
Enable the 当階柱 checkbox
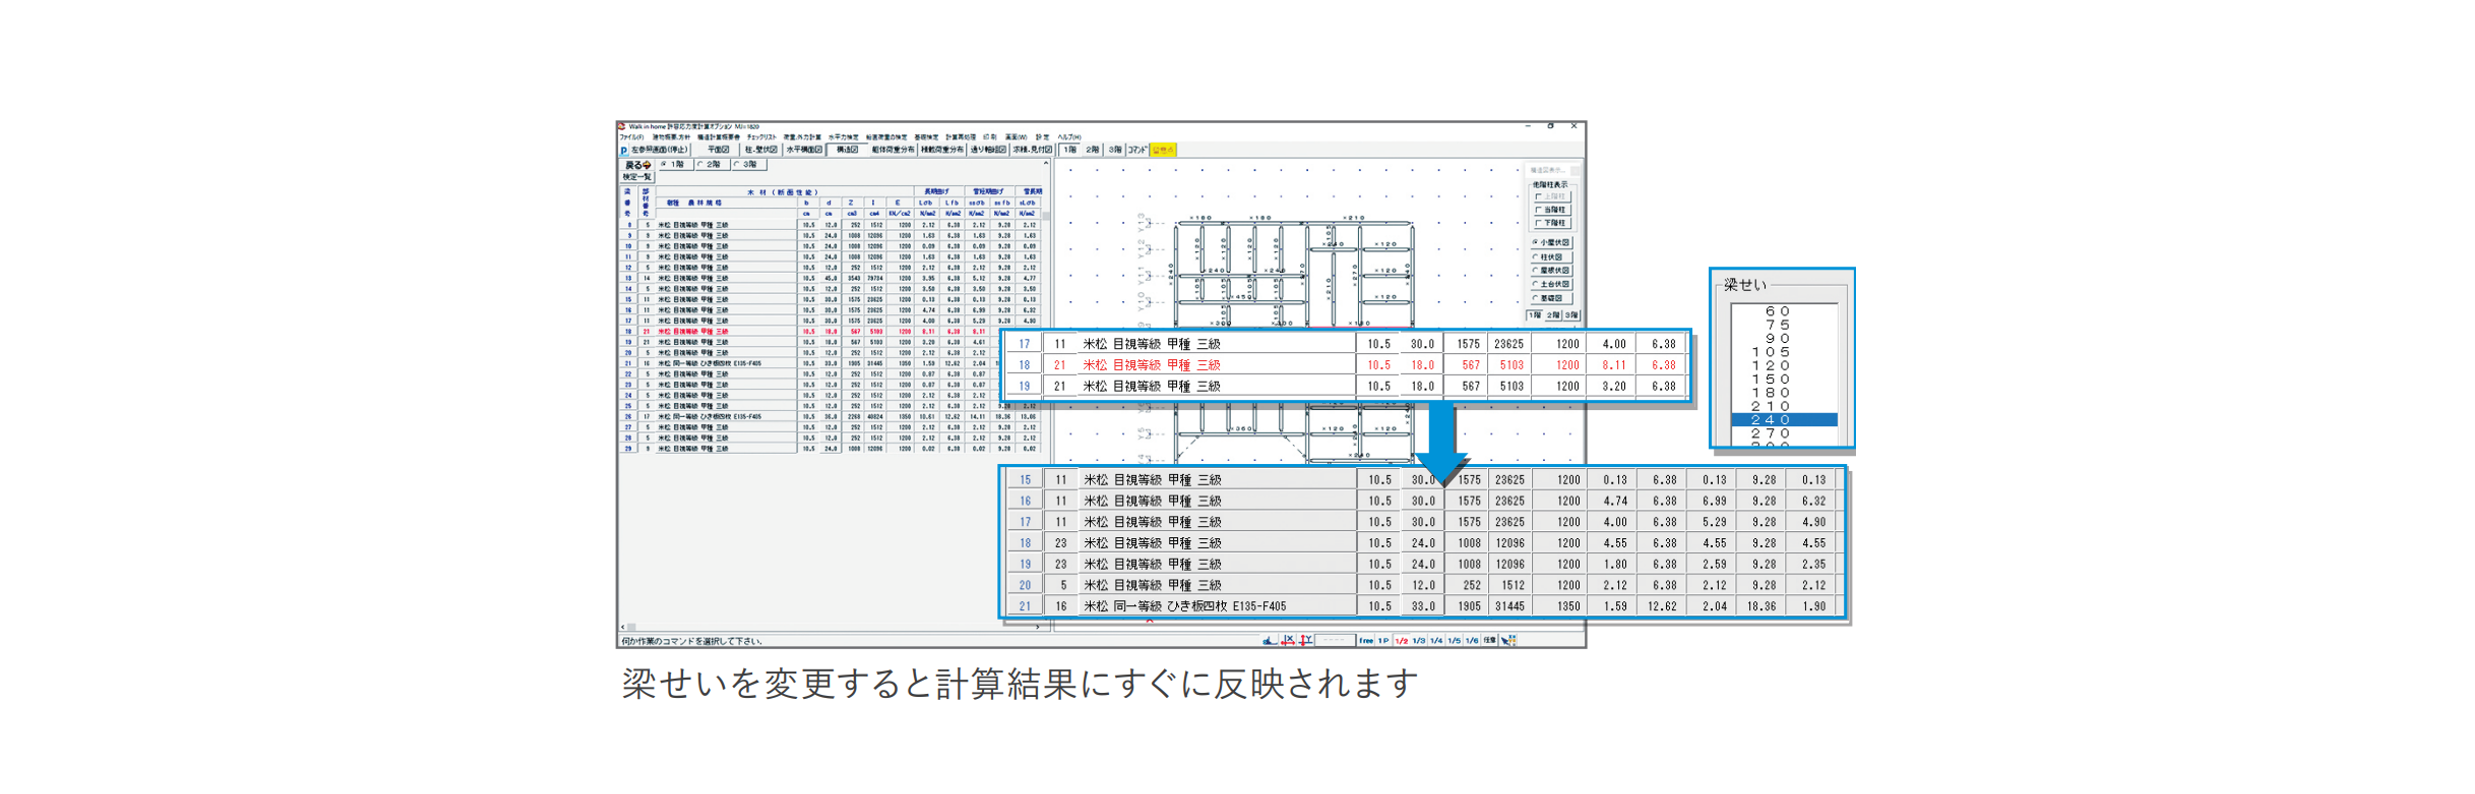click(1552, 210)
